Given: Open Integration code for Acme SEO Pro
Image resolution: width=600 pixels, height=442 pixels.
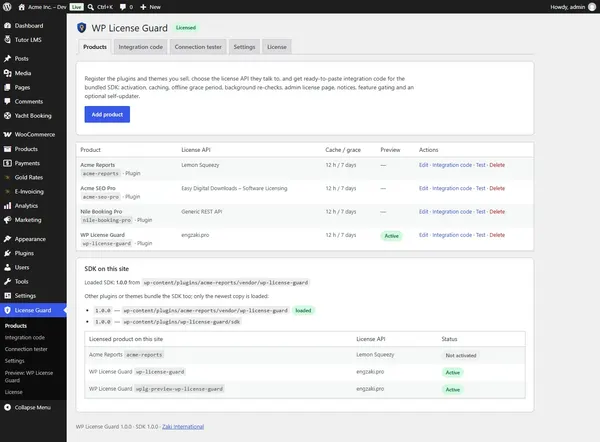Looking at the screenshot, I should point(452,188).
